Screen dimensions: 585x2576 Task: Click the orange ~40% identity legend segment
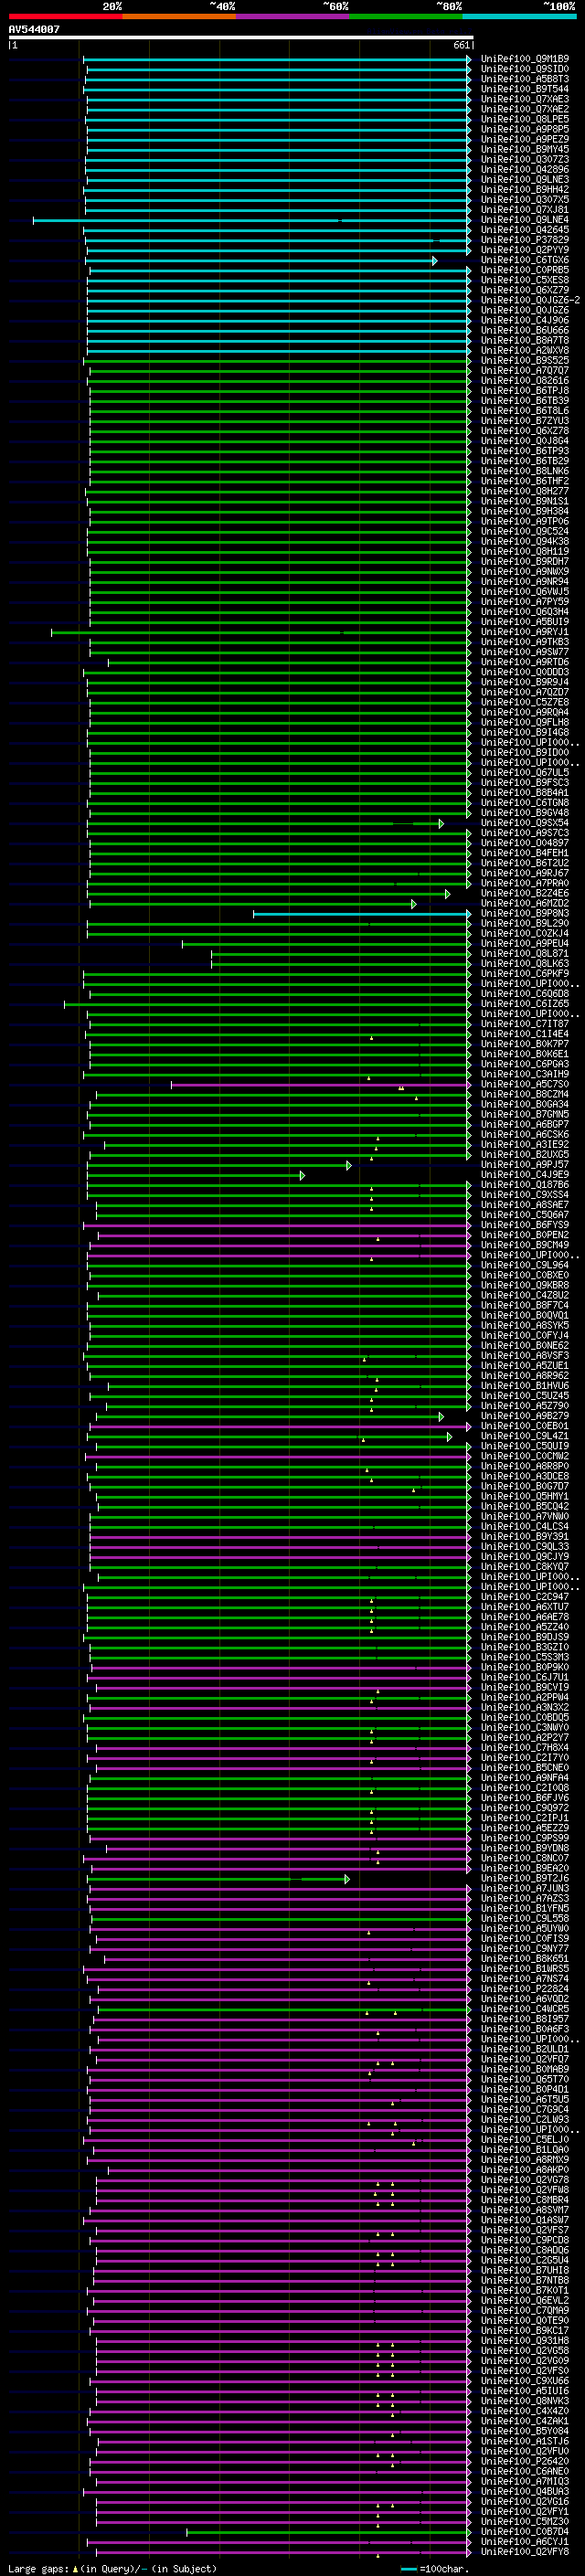(x=179, y=16)
